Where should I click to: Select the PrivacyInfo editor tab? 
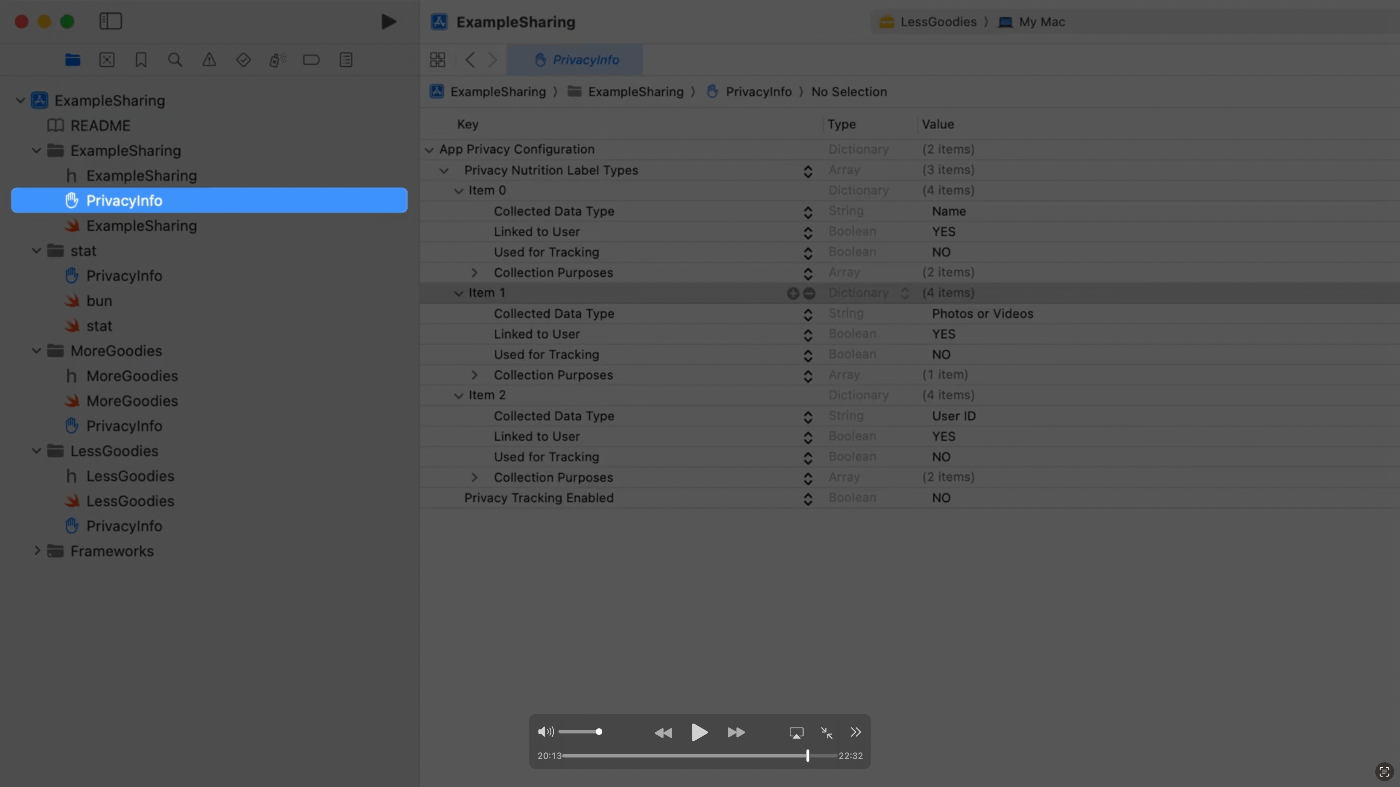coord(575,60)
